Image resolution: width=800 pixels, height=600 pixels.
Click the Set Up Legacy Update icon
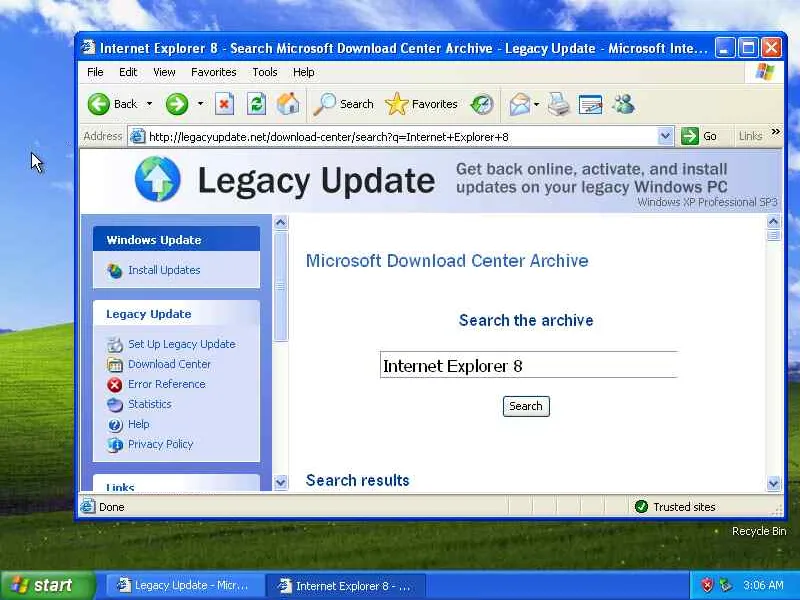point(115,344)
